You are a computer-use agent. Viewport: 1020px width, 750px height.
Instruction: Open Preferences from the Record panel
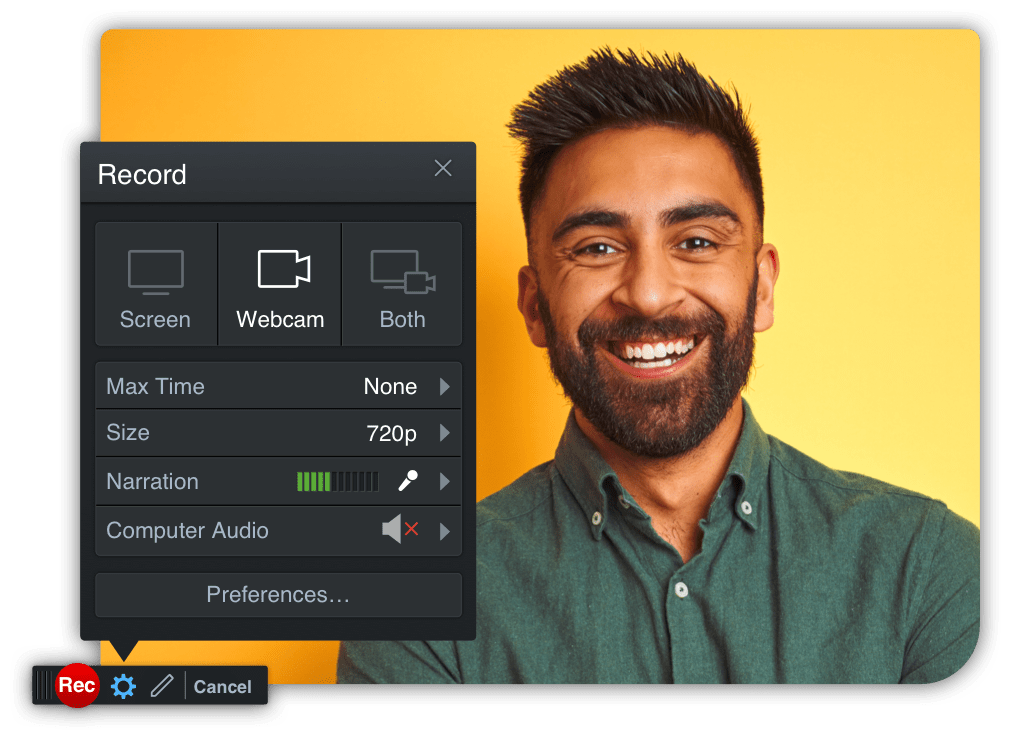[x=278, y=594]
